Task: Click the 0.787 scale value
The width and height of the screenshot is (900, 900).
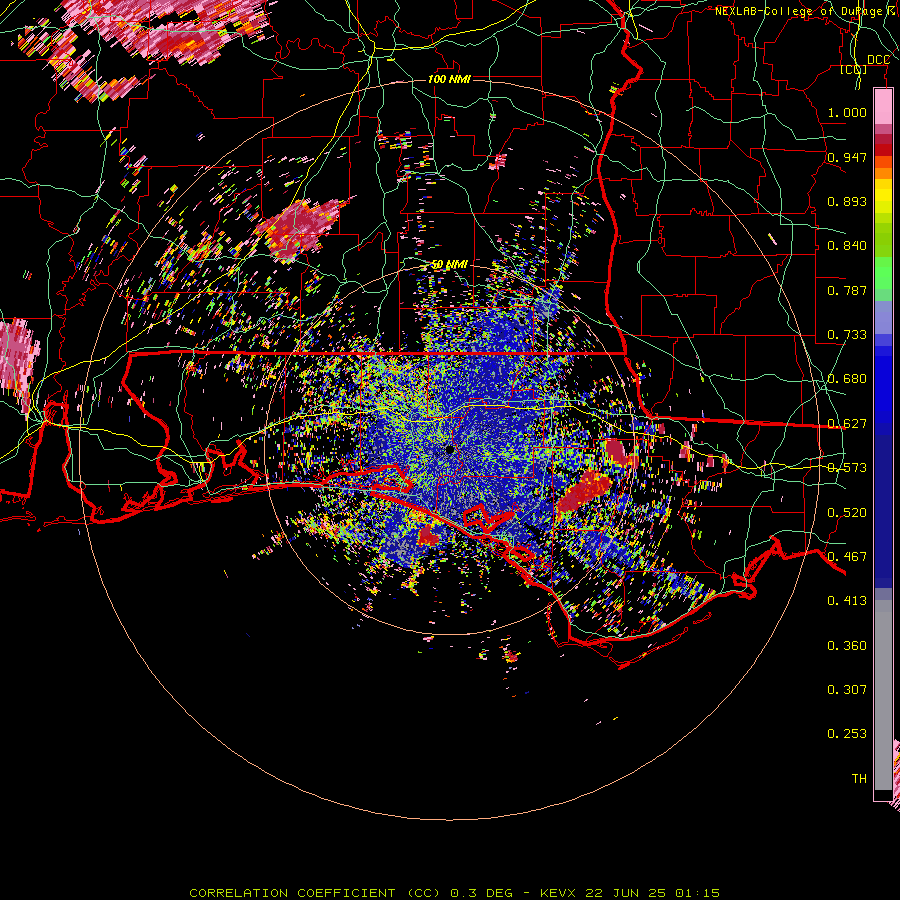Action: [x=847, y=290]
